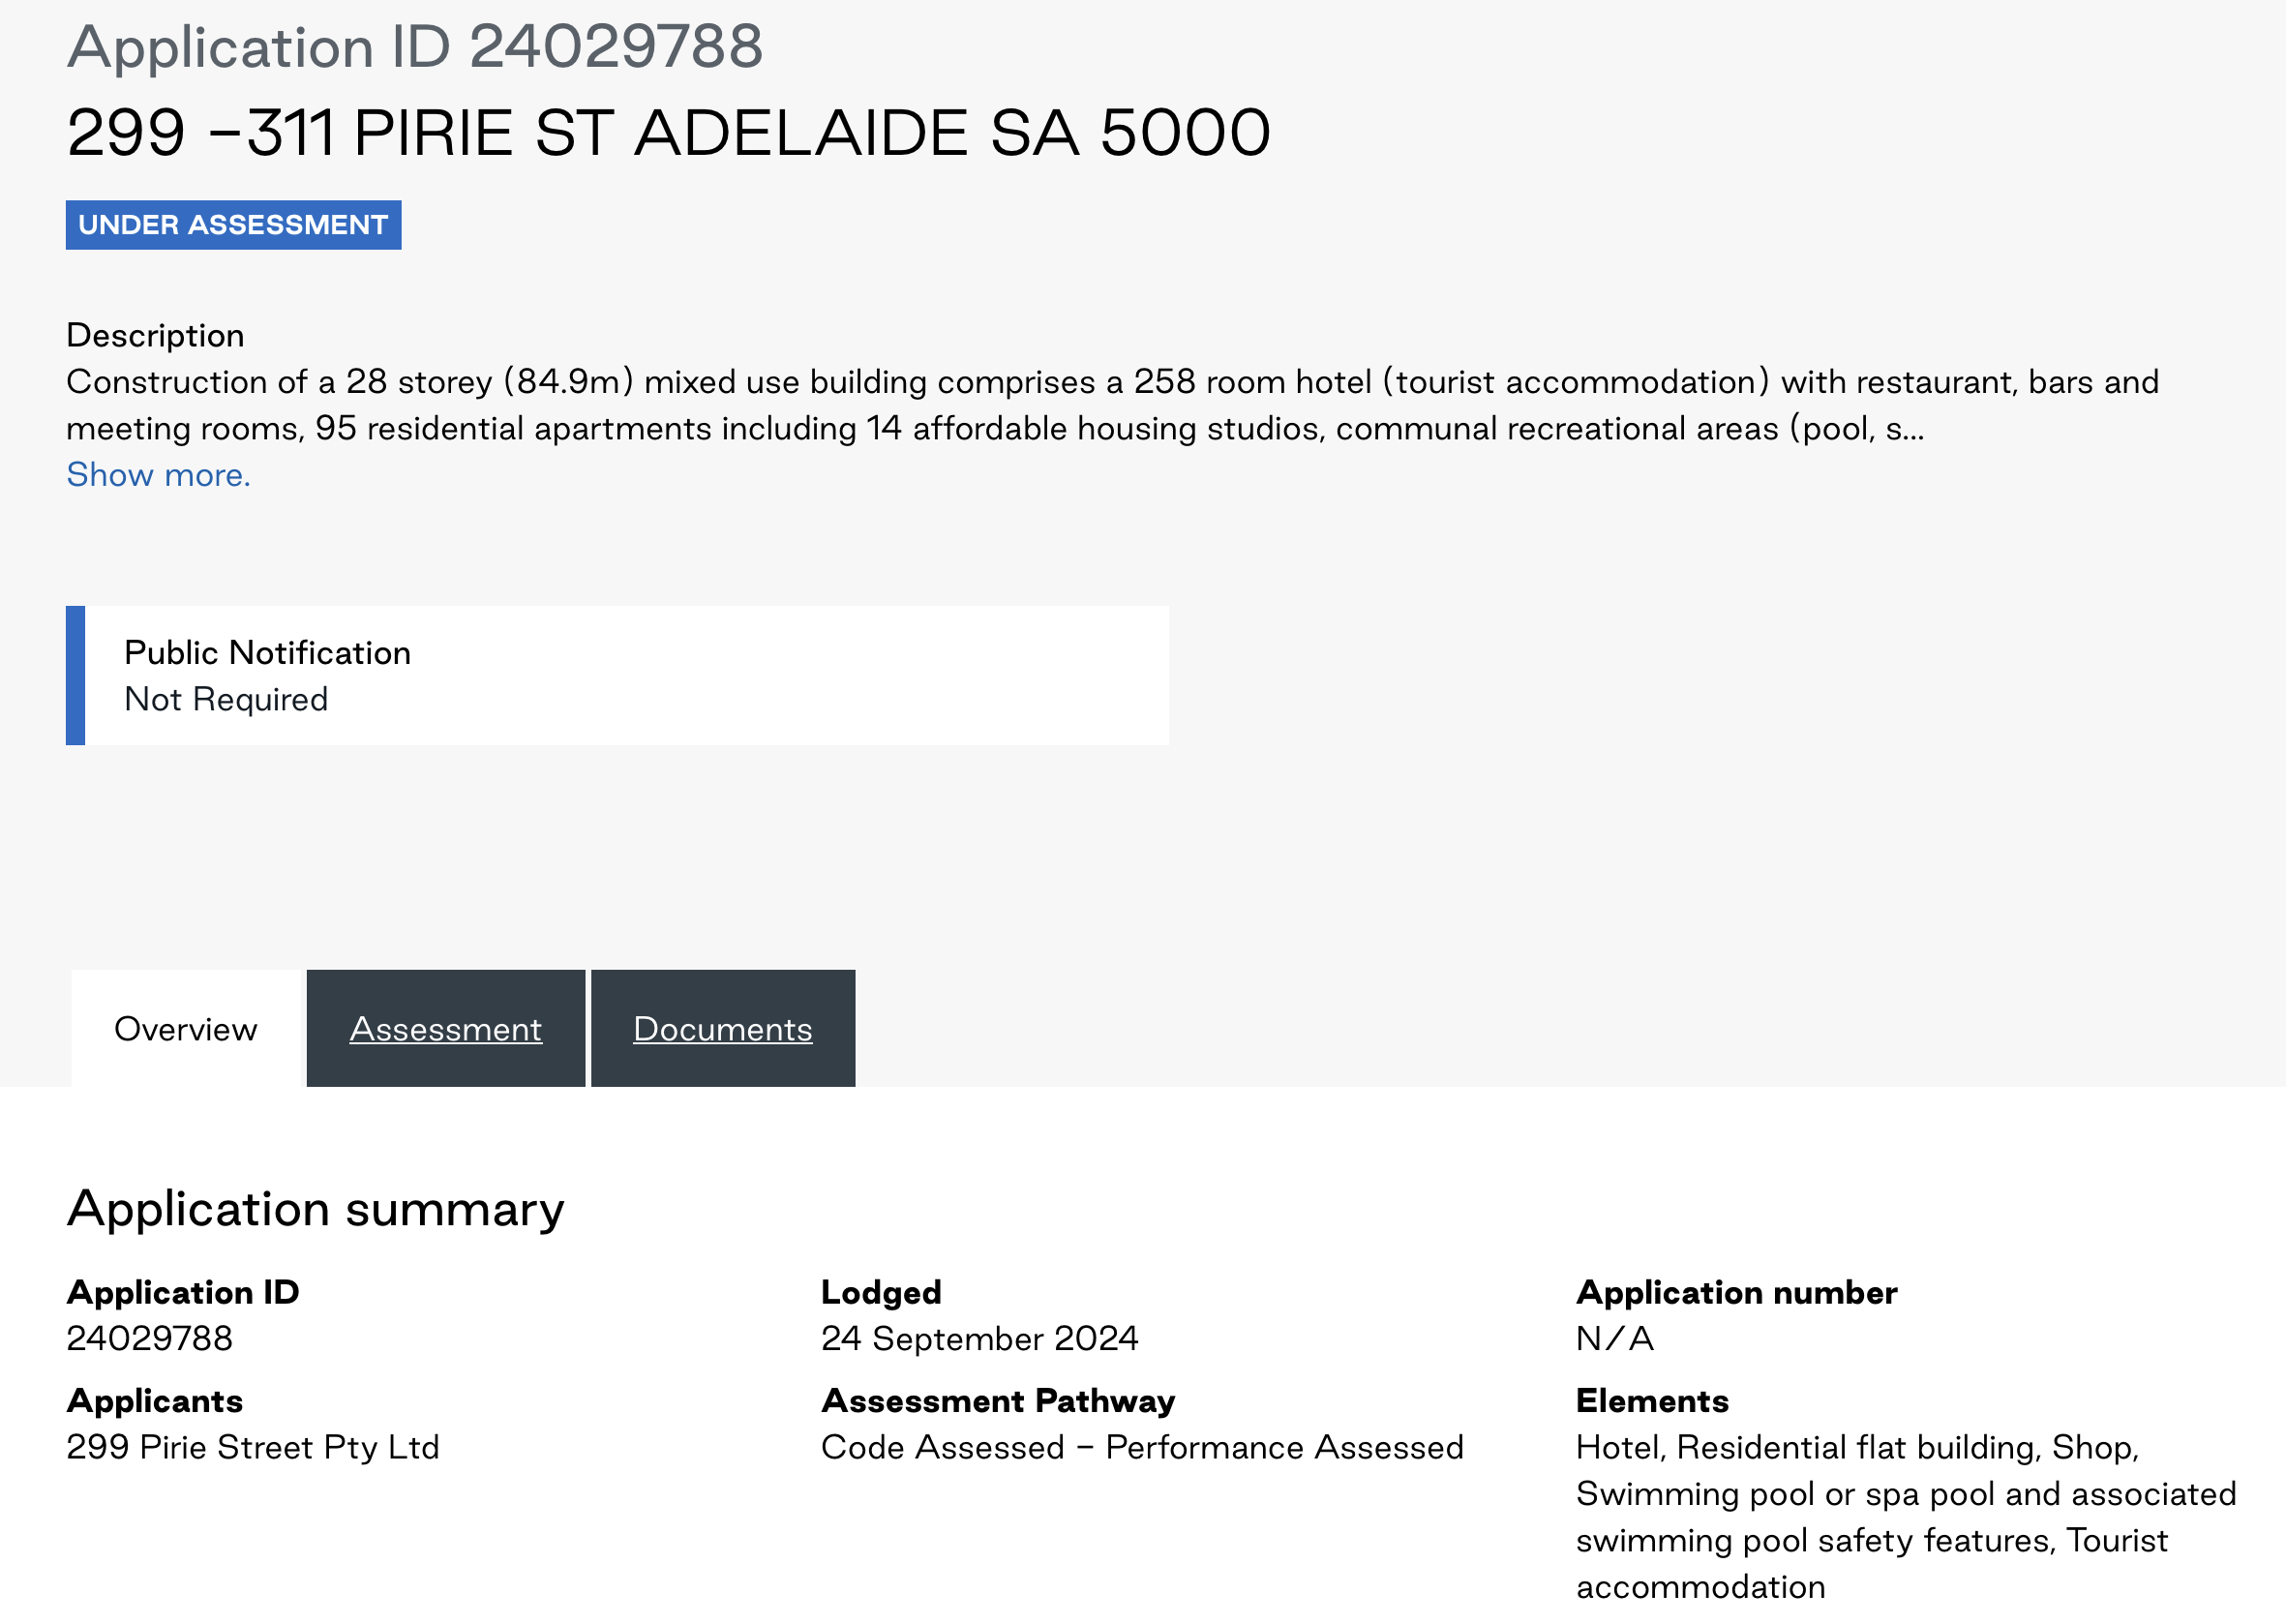Click the UNDER ASSESSMENT status badge
Screen dimensions: 2286x1624
[x=234, y=225]
